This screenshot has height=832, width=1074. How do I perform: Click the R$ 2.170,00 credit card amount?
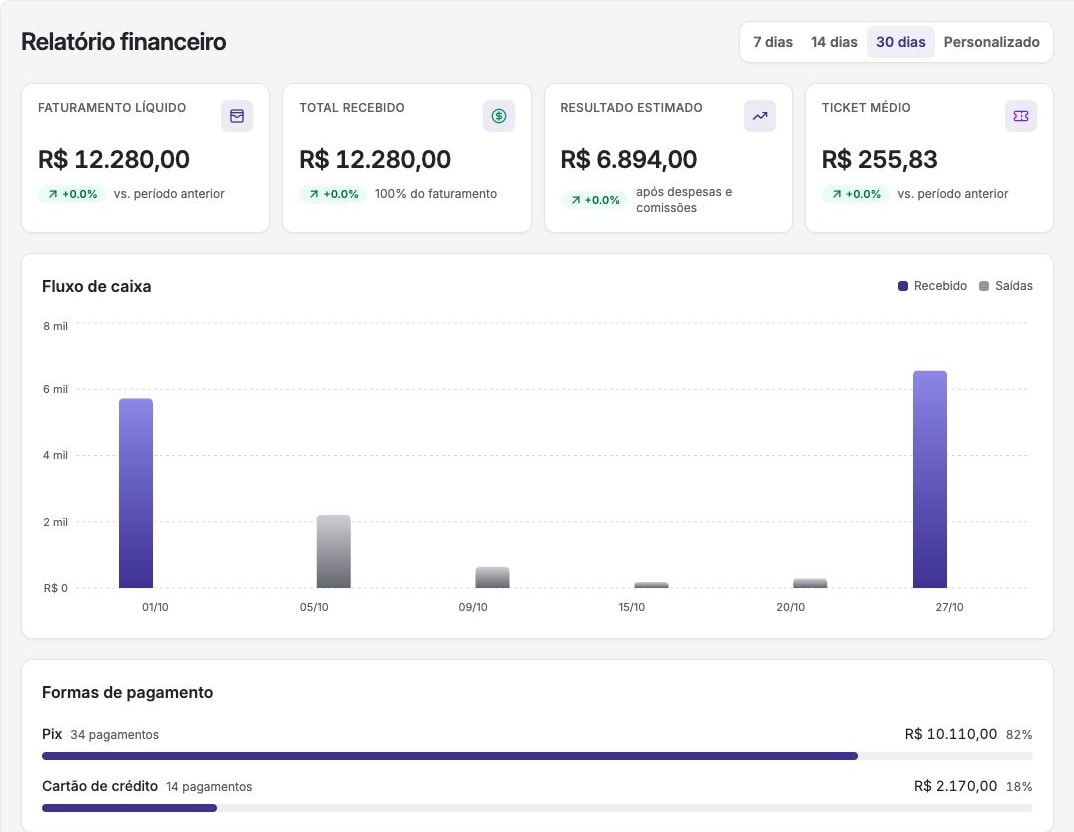click(x=956, y=786)
